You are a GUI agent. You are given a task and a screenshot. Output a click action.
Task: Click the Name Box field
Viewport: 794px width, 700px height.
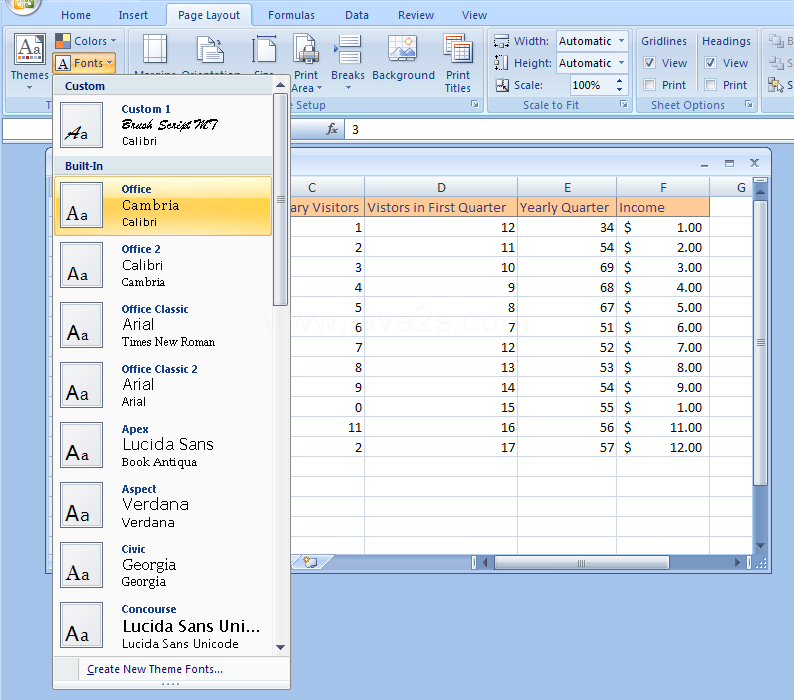pos(27,129)
